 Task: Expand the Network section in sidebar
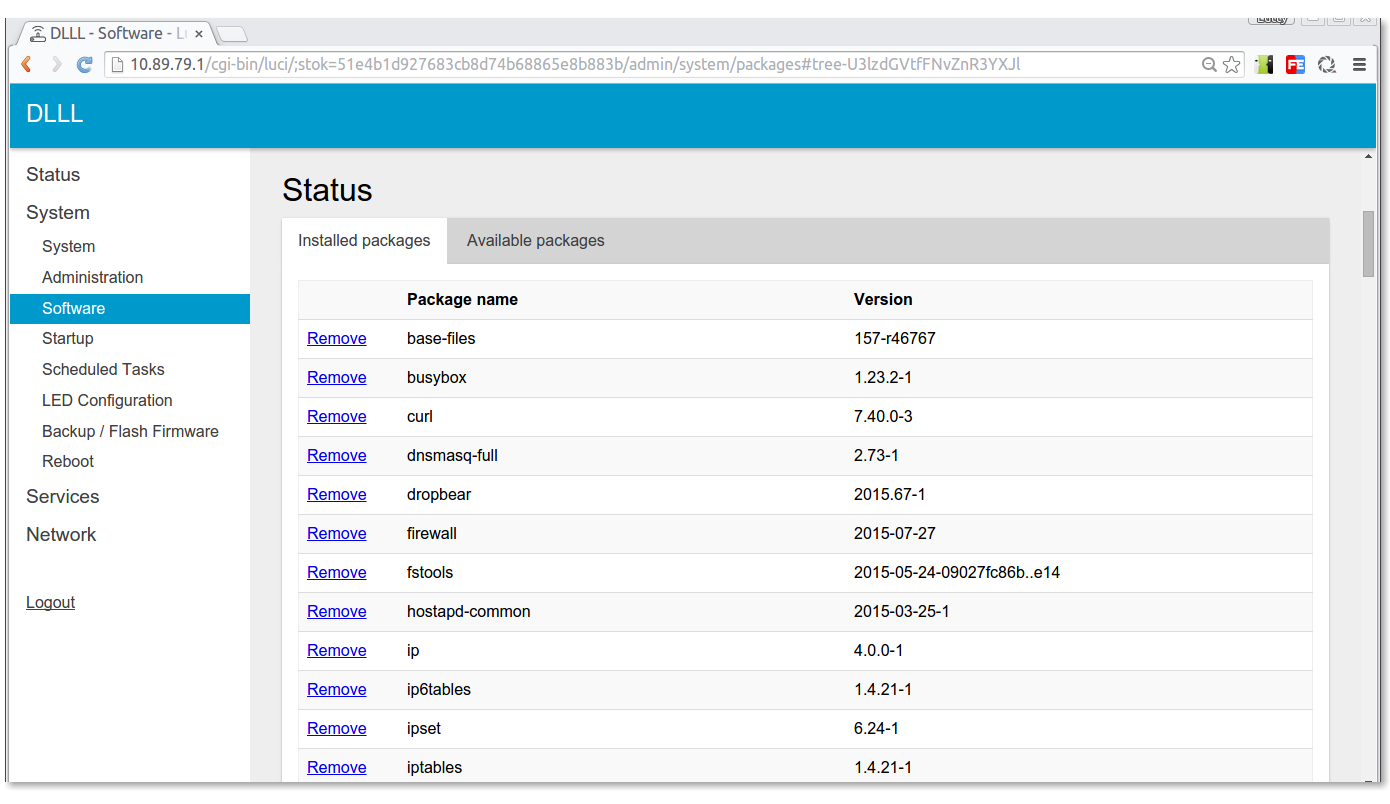[x=61, y=535]
